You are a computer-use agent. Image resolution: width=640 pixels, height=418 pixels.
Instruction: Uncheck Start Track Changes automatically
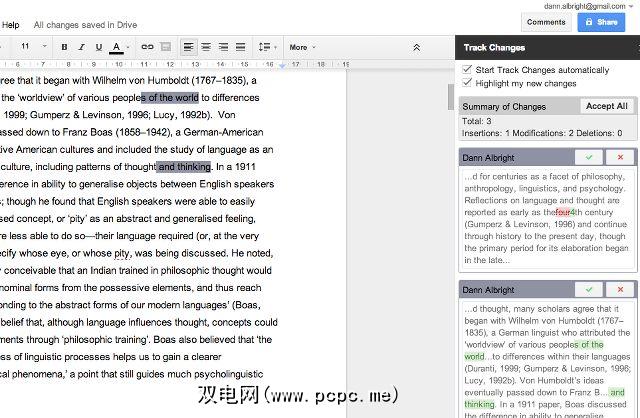pos(468,70)
